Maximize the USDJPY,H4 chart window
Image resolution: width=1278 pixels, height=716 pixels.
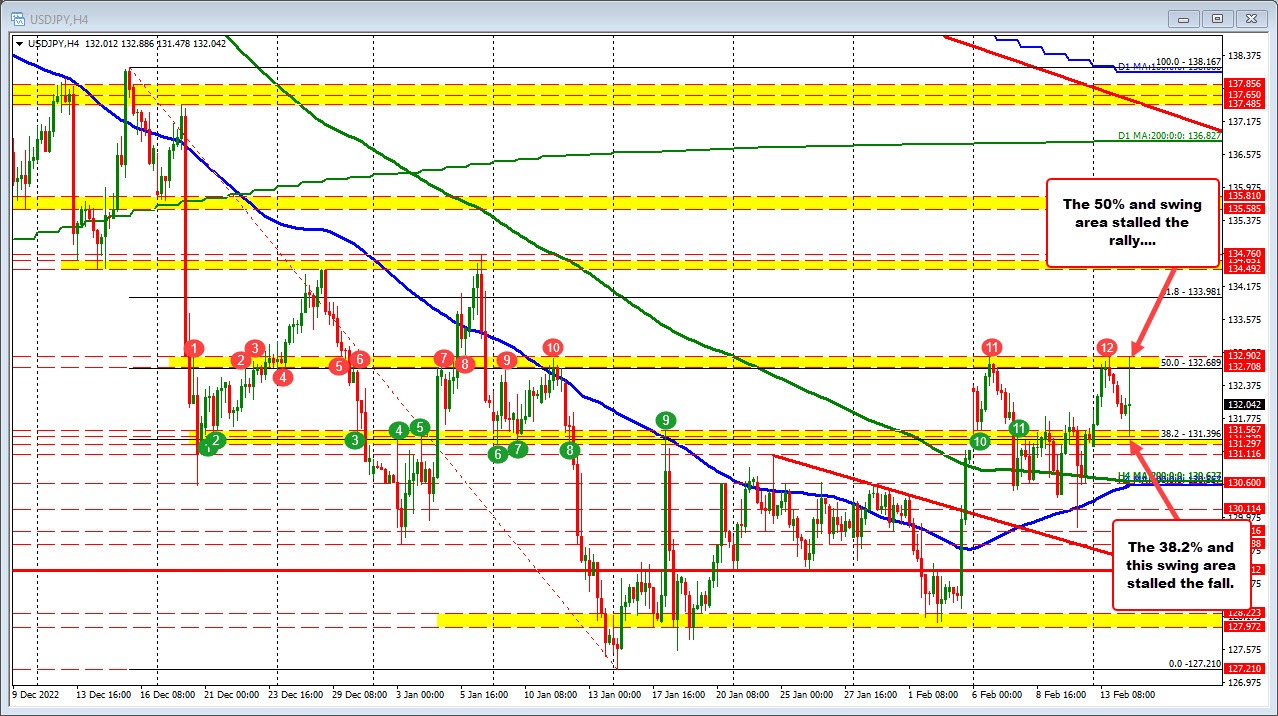coord(1217,18)
